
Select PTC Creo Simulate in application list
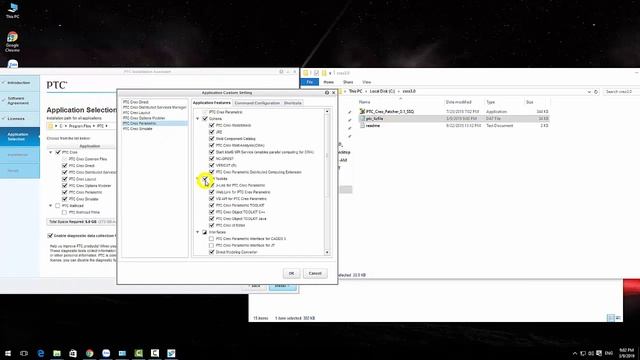point(138,129)
